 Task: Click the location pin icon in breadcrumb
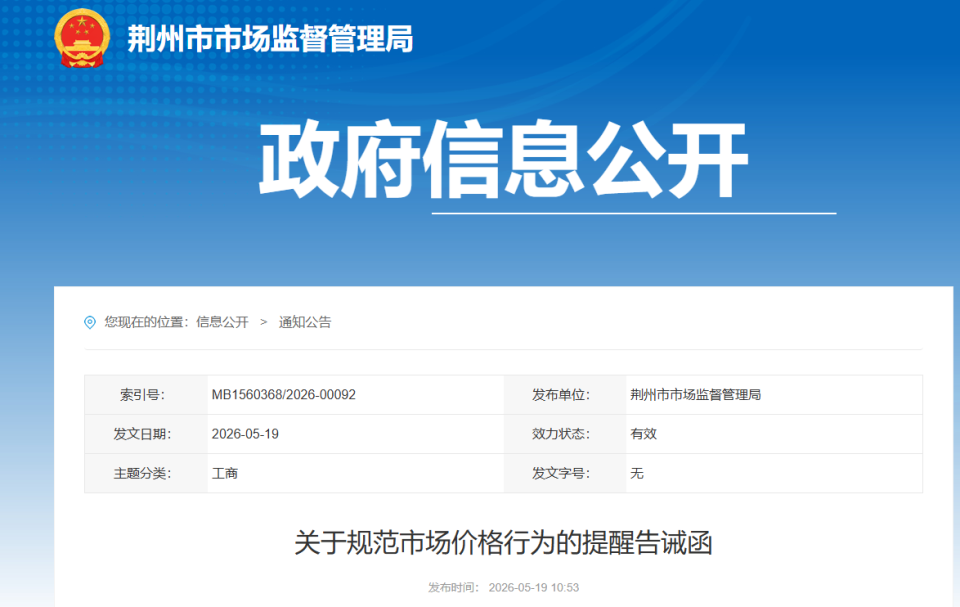(90, 322)
